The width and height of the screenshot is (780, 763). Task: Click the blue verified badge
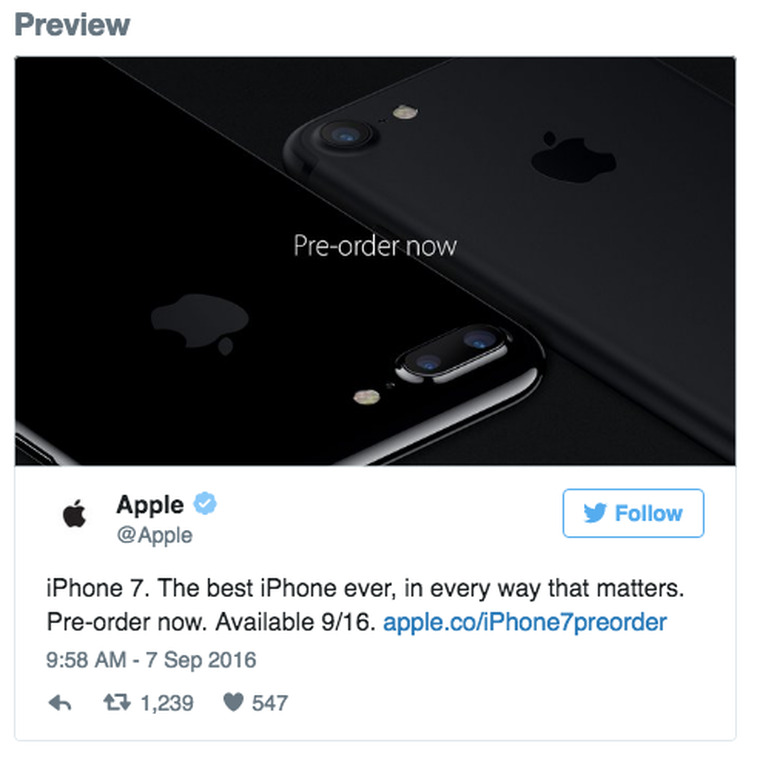[205, 503]
